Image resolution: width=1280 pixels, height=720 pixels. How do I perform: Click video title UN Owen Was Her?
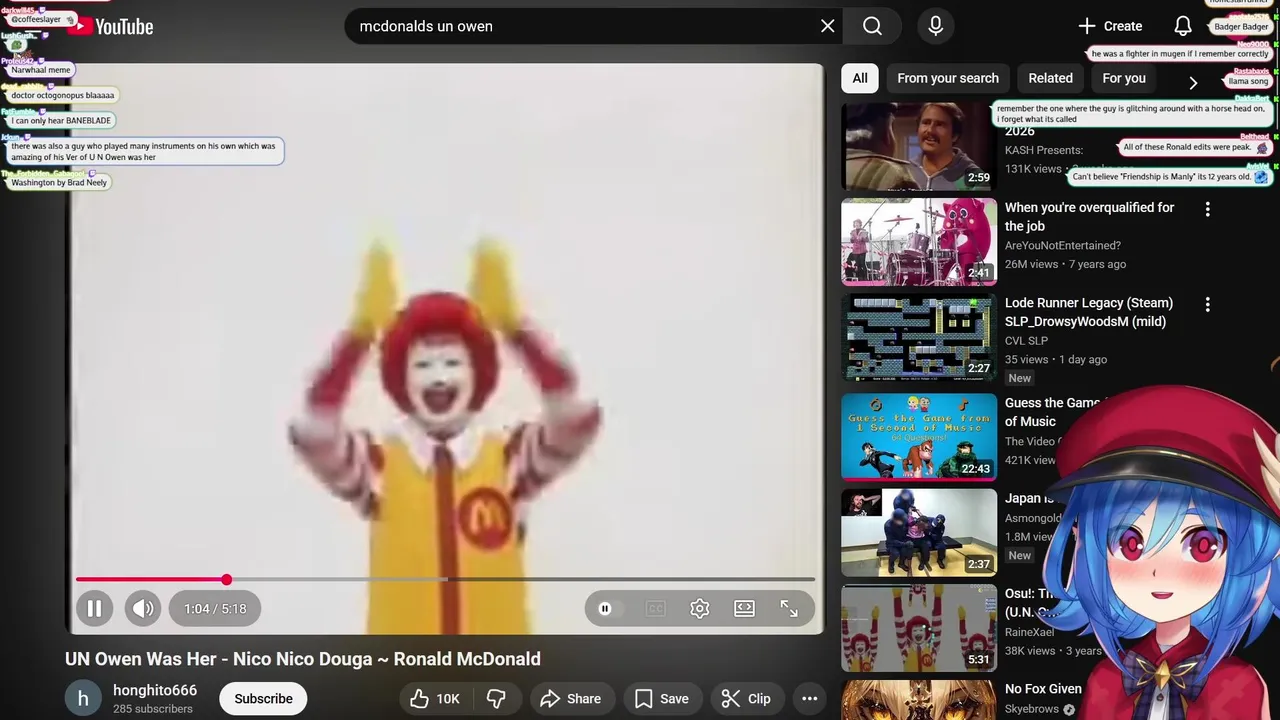(x=303, y=659)
